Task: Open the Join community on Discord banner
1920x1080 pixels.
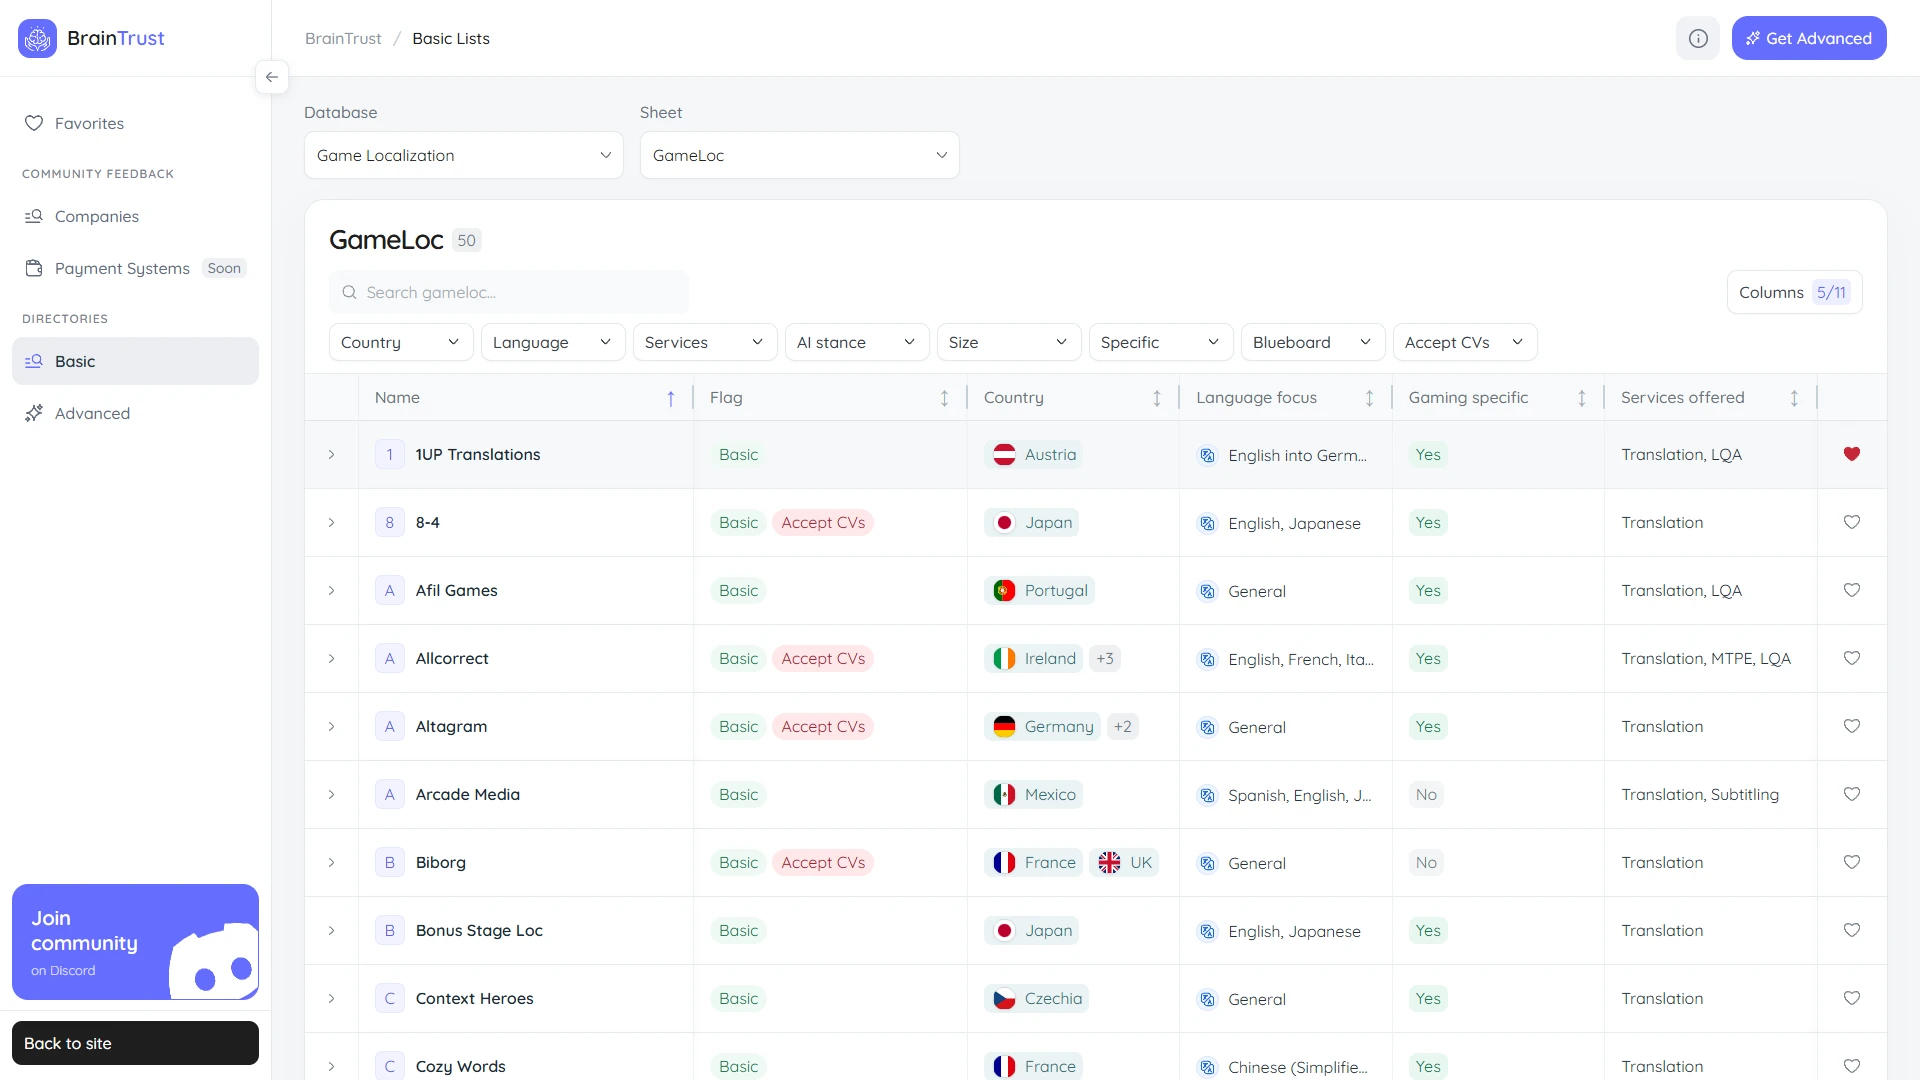Action: point(135,942)
